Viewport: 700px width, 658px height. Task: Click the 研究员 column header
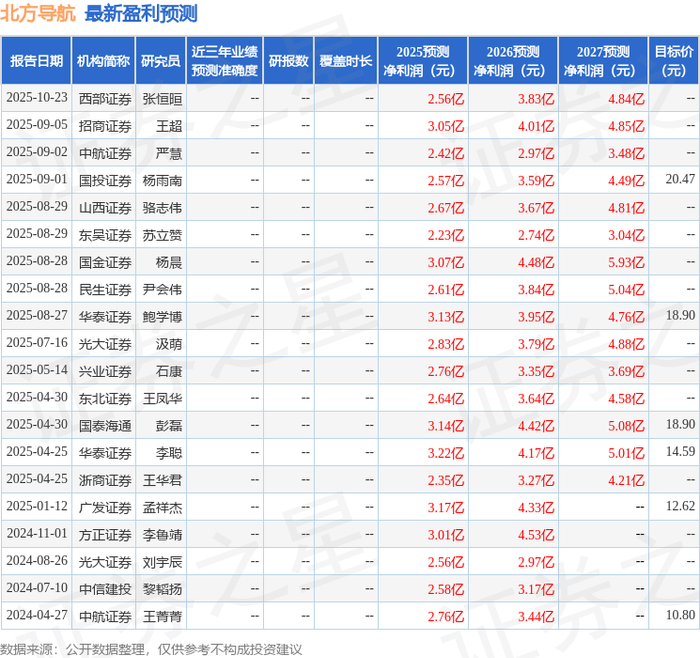click(161, 61)
